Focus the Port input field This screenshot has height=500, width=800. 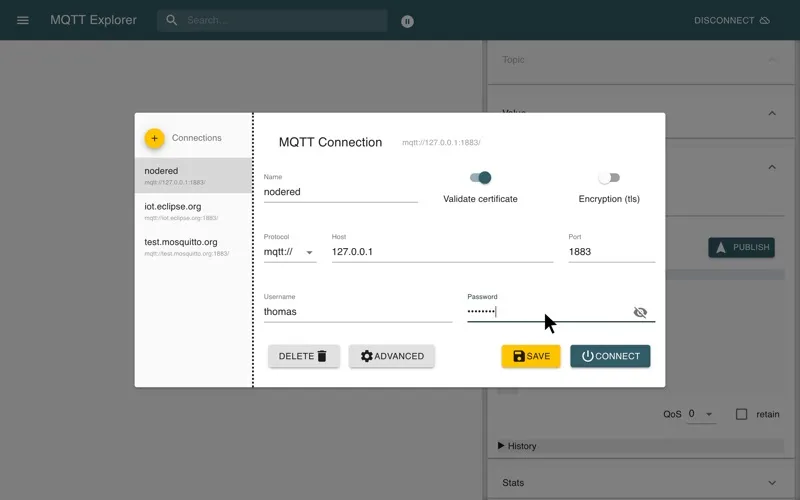pyautogui.click(x=612, y=252)
